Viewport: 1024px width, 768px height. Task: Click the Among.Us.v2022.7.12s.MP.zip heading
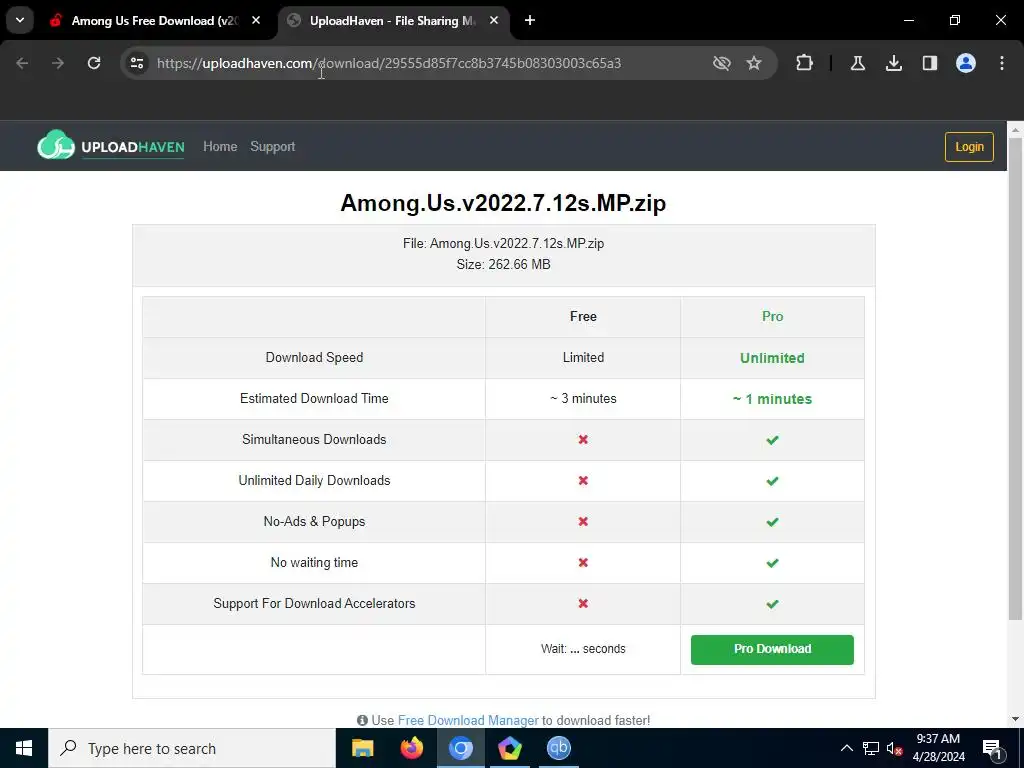coord(503,202)
